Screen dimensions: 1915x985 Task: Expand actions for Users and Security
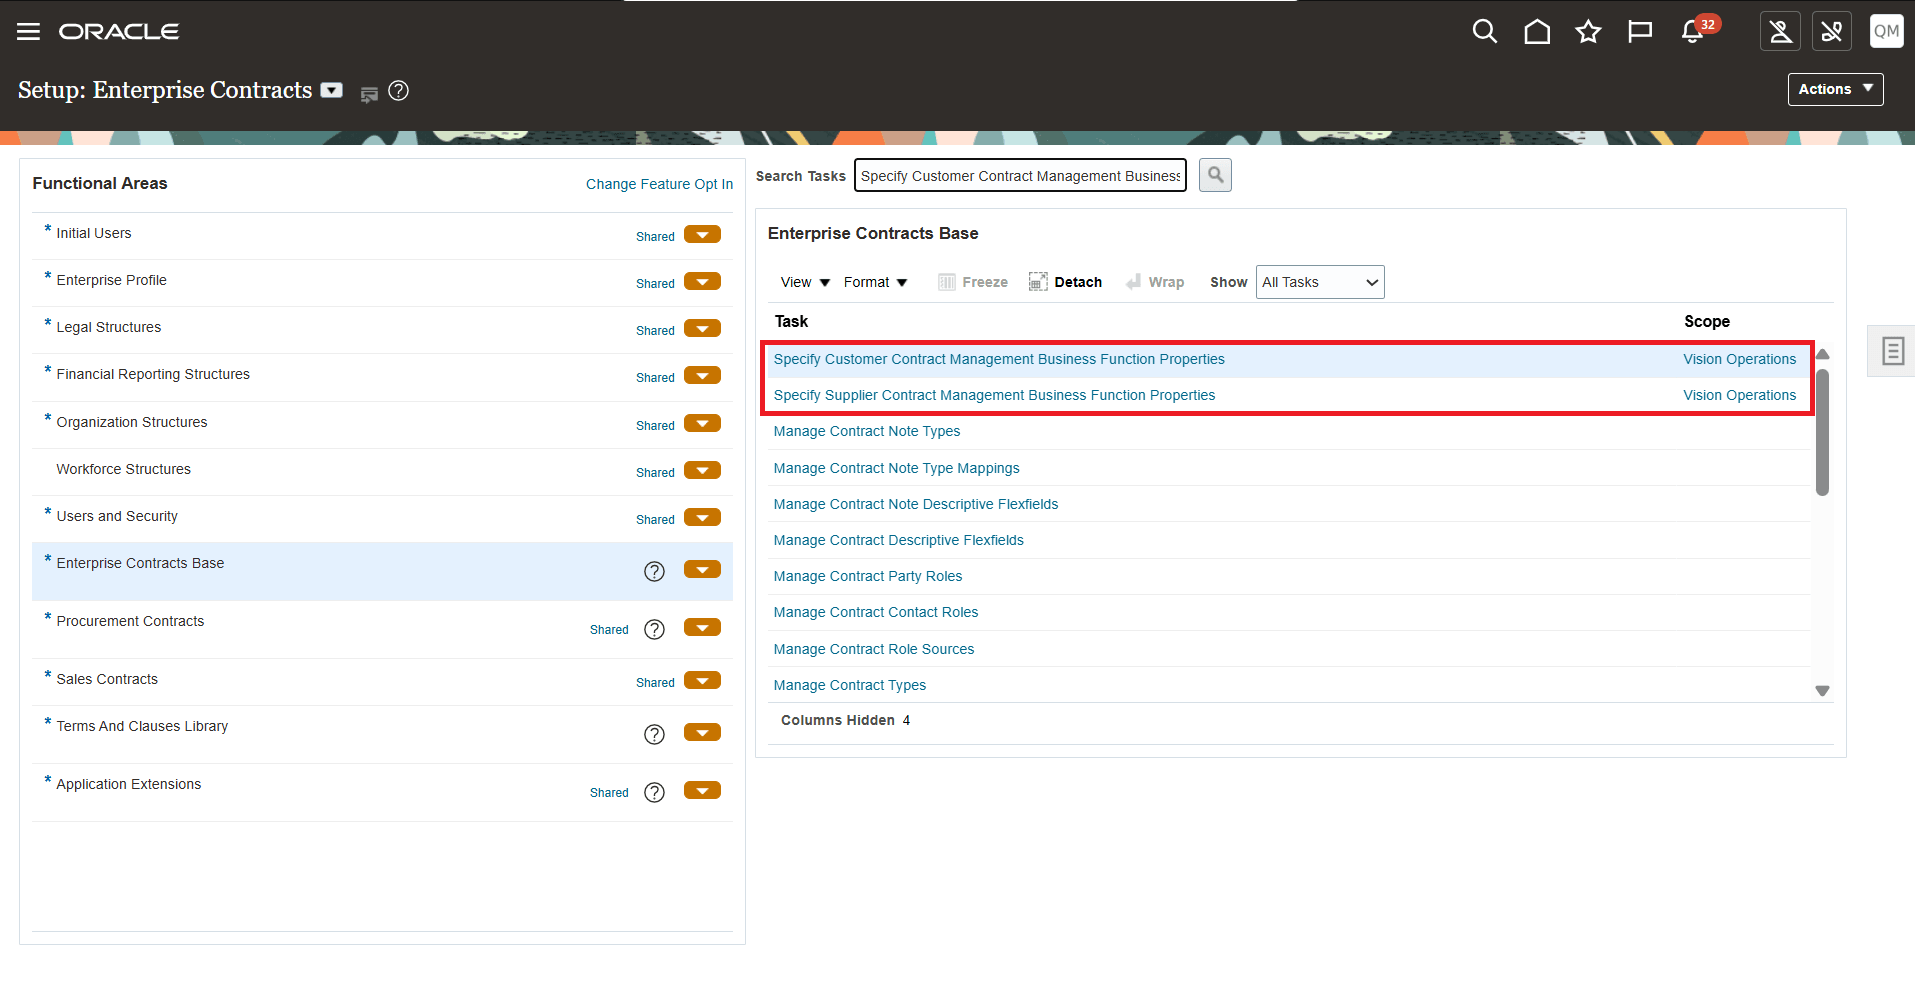point(702,518)
